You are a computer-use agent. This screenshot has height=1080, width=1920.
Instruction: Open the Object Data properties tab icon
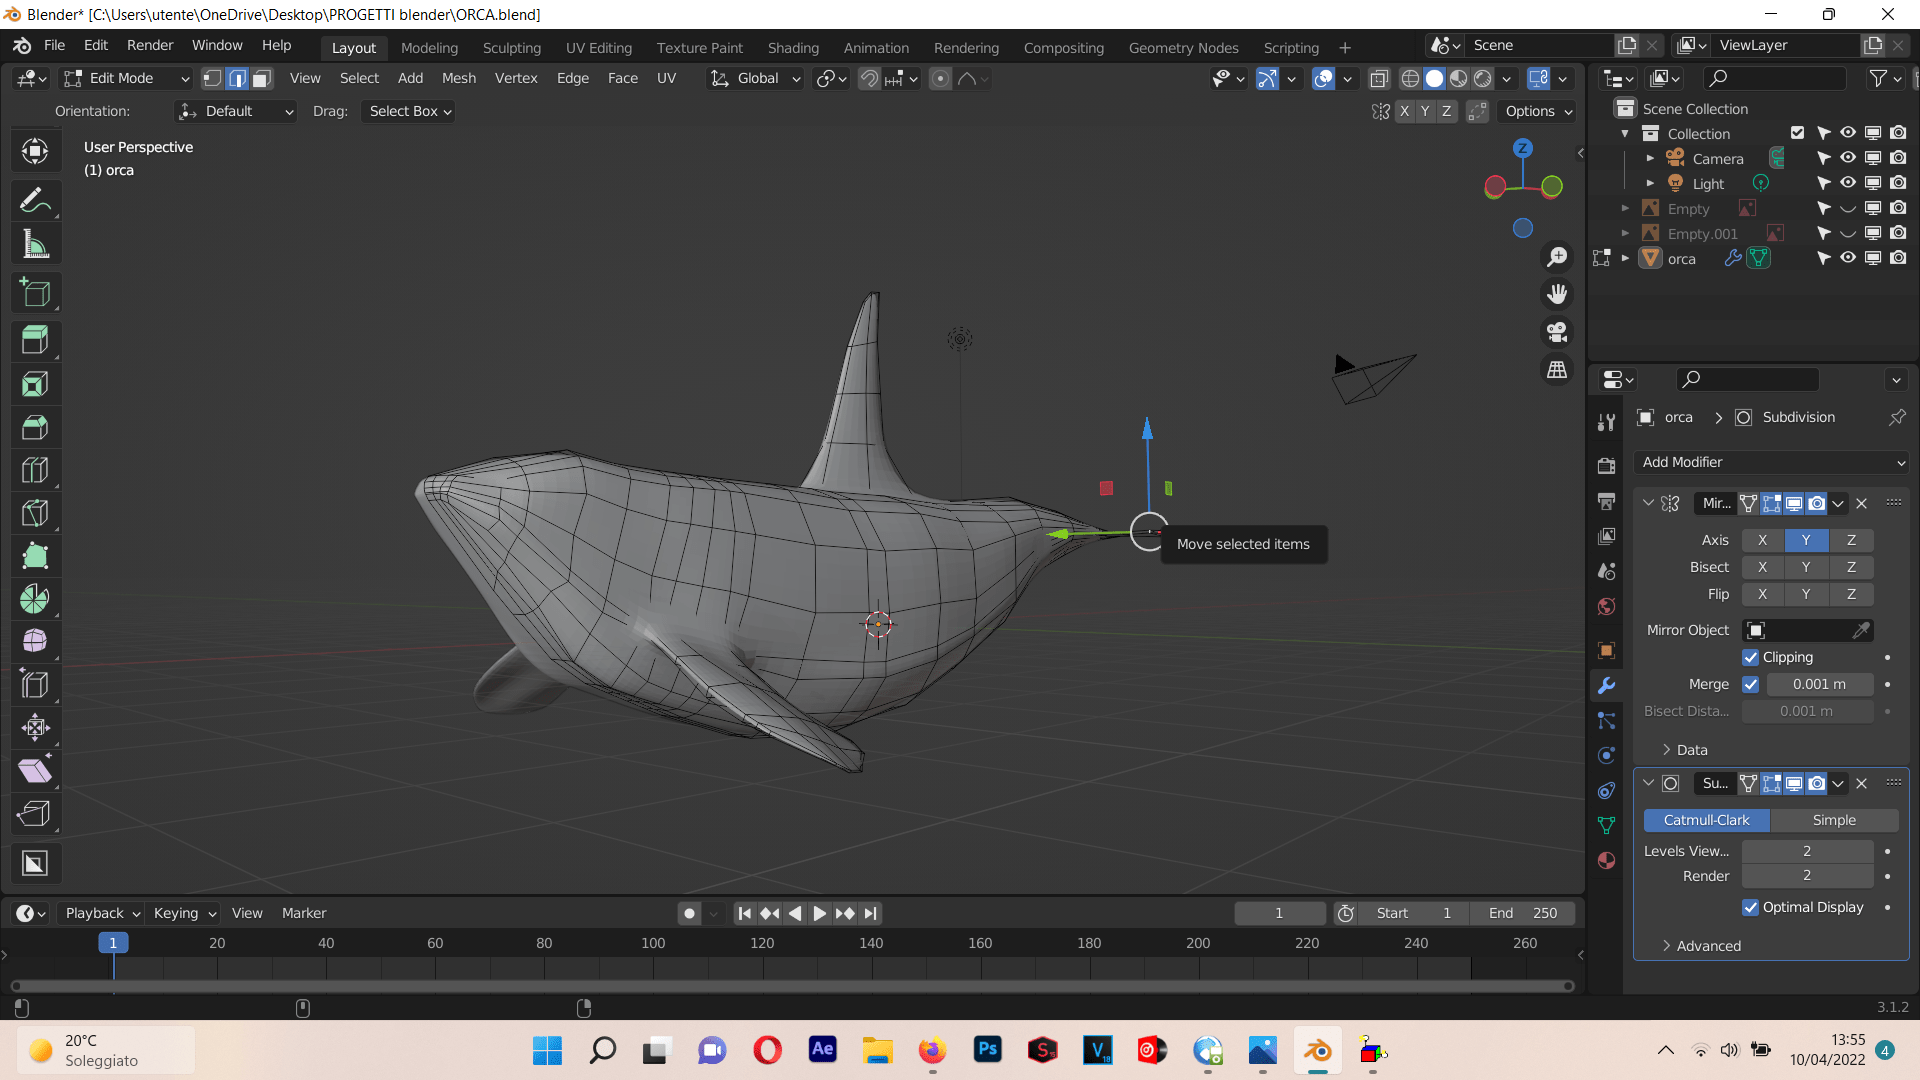[x=1607, y=826]
